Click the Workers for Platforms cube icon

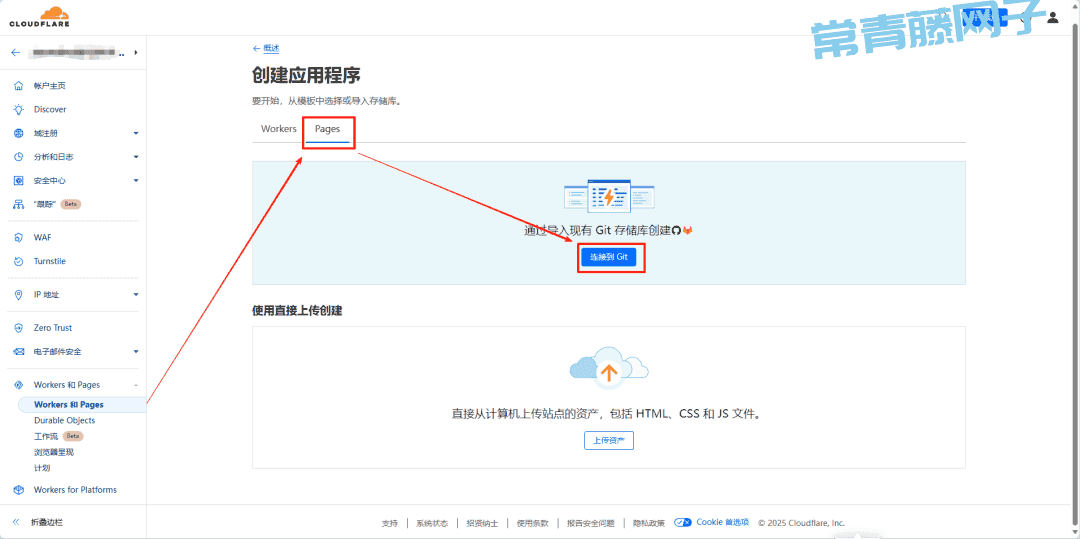pyautogui.click(x=19, y=490)
